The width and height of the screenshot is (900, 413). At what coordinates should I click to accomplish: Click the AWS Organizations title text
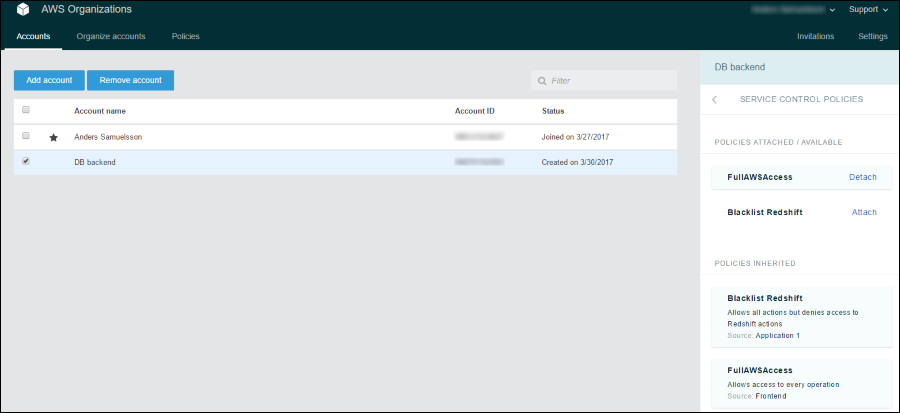[x=87, y=9]
